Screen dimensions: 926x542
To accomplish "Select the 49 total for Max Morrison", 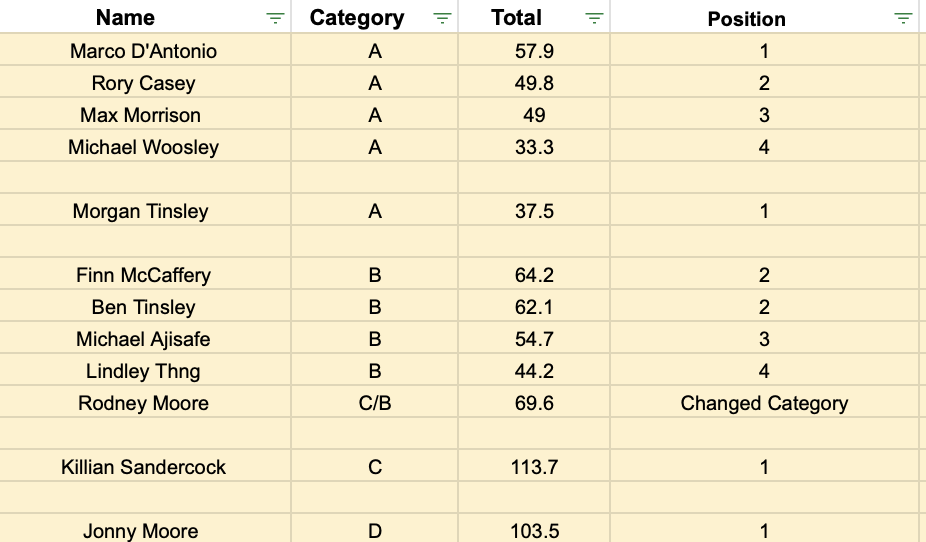I will 534,113.
